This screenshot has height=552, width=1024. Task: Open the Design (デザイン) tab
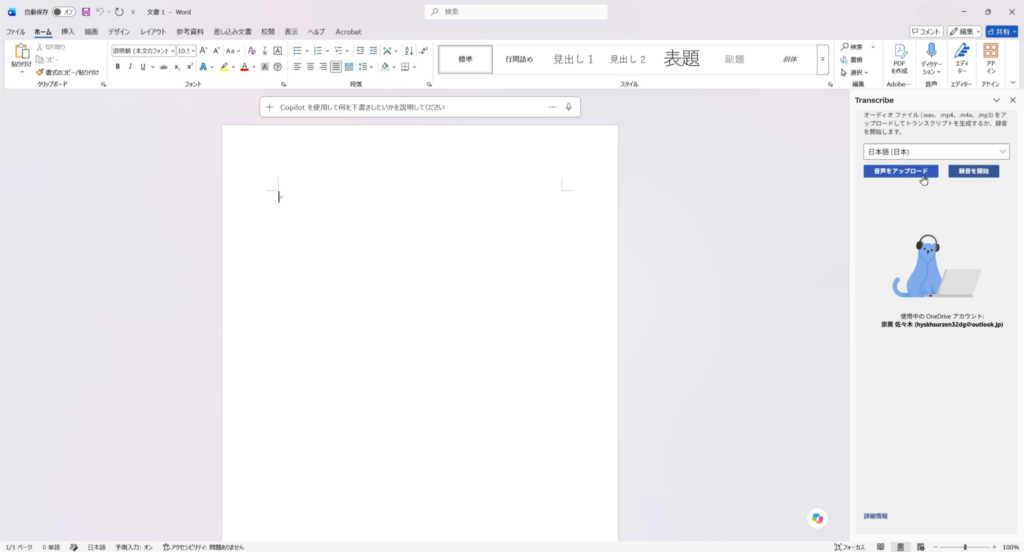(x=119, y=31)
